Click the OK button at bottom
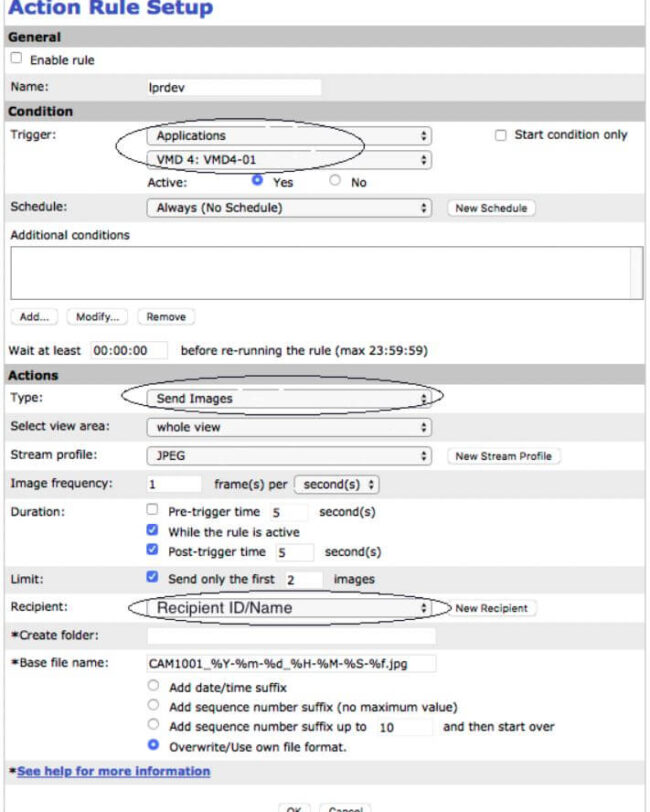This screenshot has width=650, height=812. (294, 808)
